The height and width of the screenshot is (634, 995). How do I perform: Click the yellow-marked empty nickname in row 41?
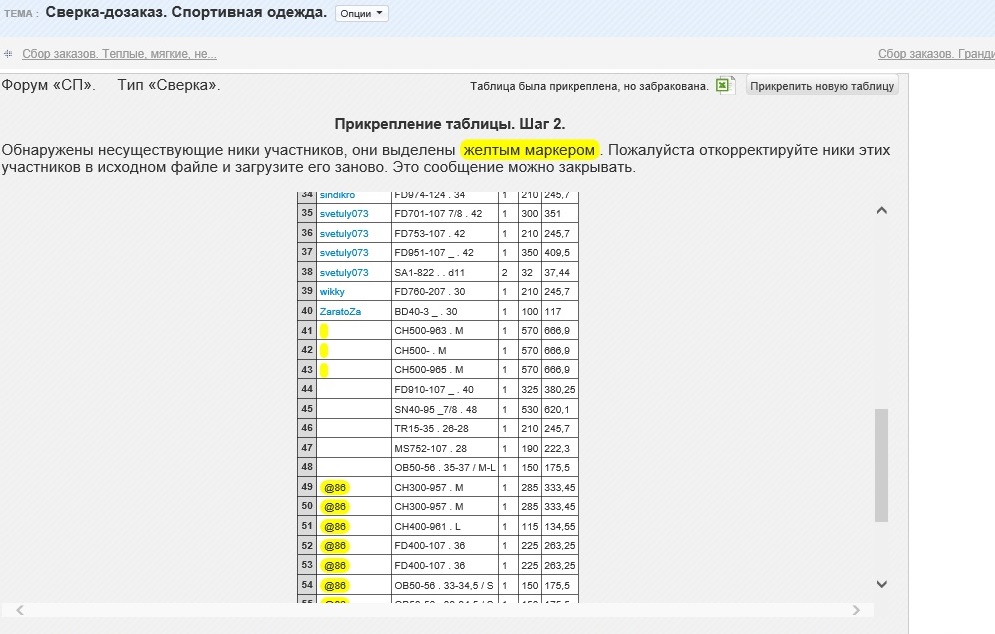tap(324, 331)
